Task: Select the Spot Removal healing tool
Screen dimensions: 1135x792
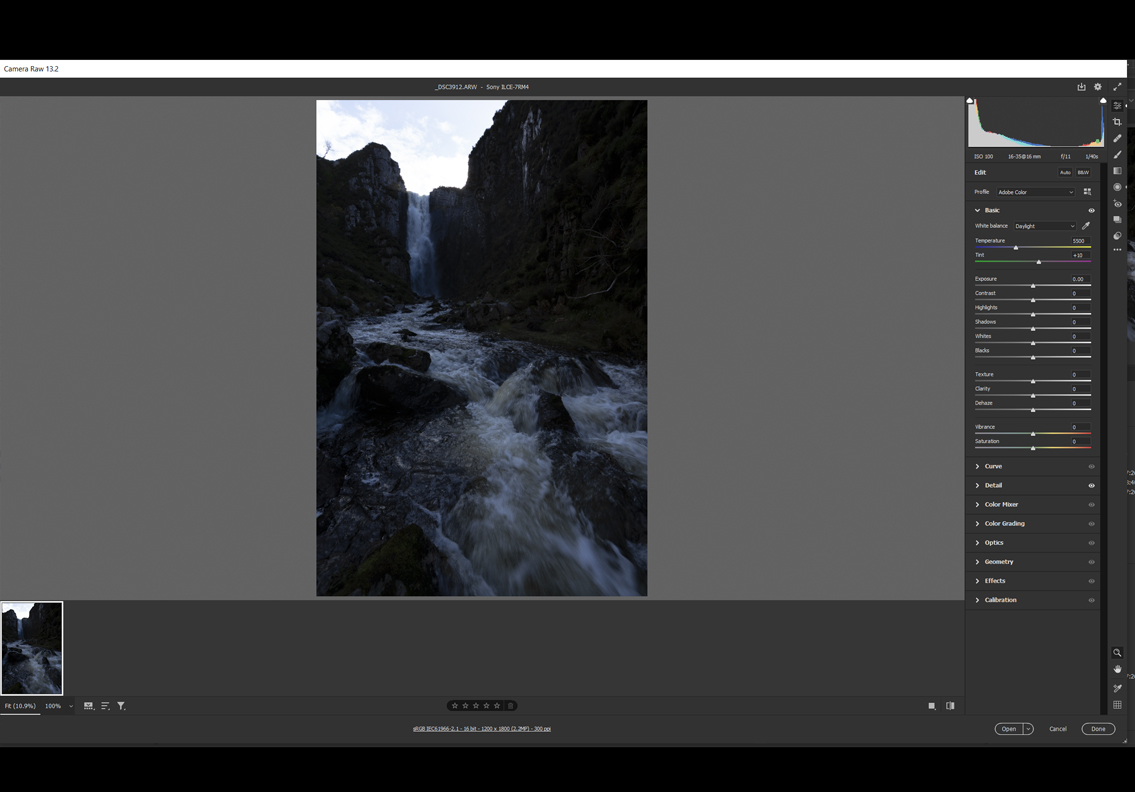Action: [1117, 138]
